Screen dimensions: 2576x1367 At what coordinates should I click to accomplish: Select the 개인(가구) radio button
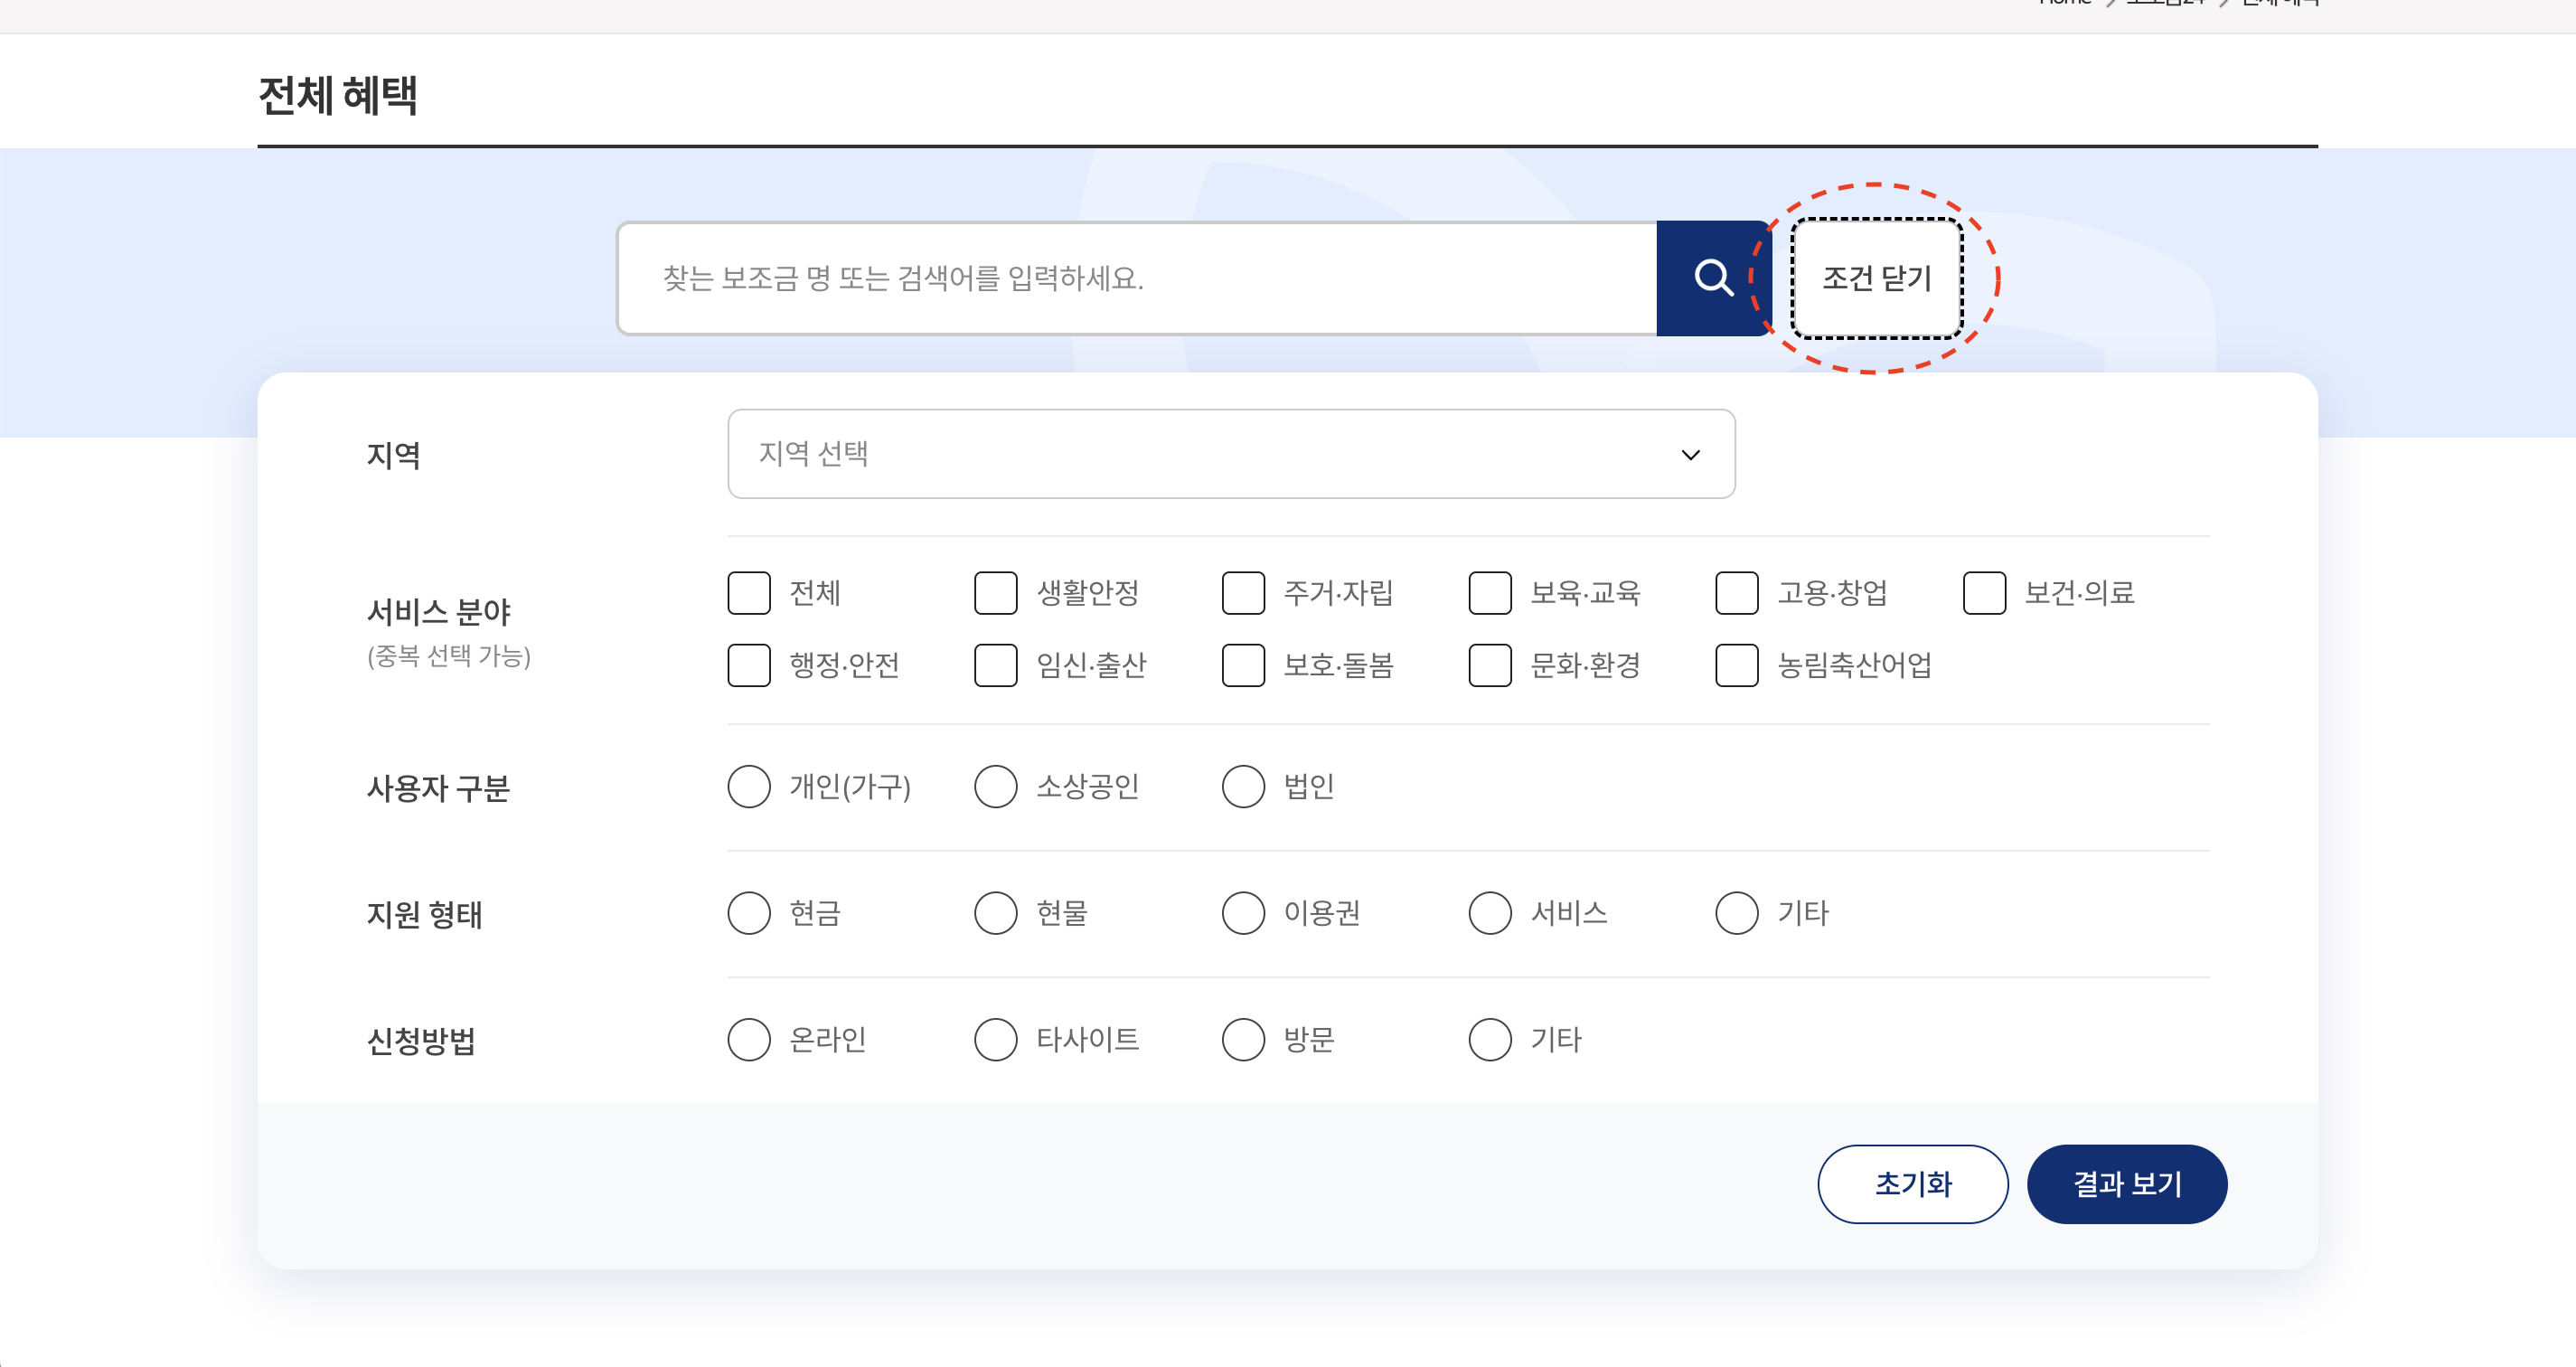click(749, 787)
